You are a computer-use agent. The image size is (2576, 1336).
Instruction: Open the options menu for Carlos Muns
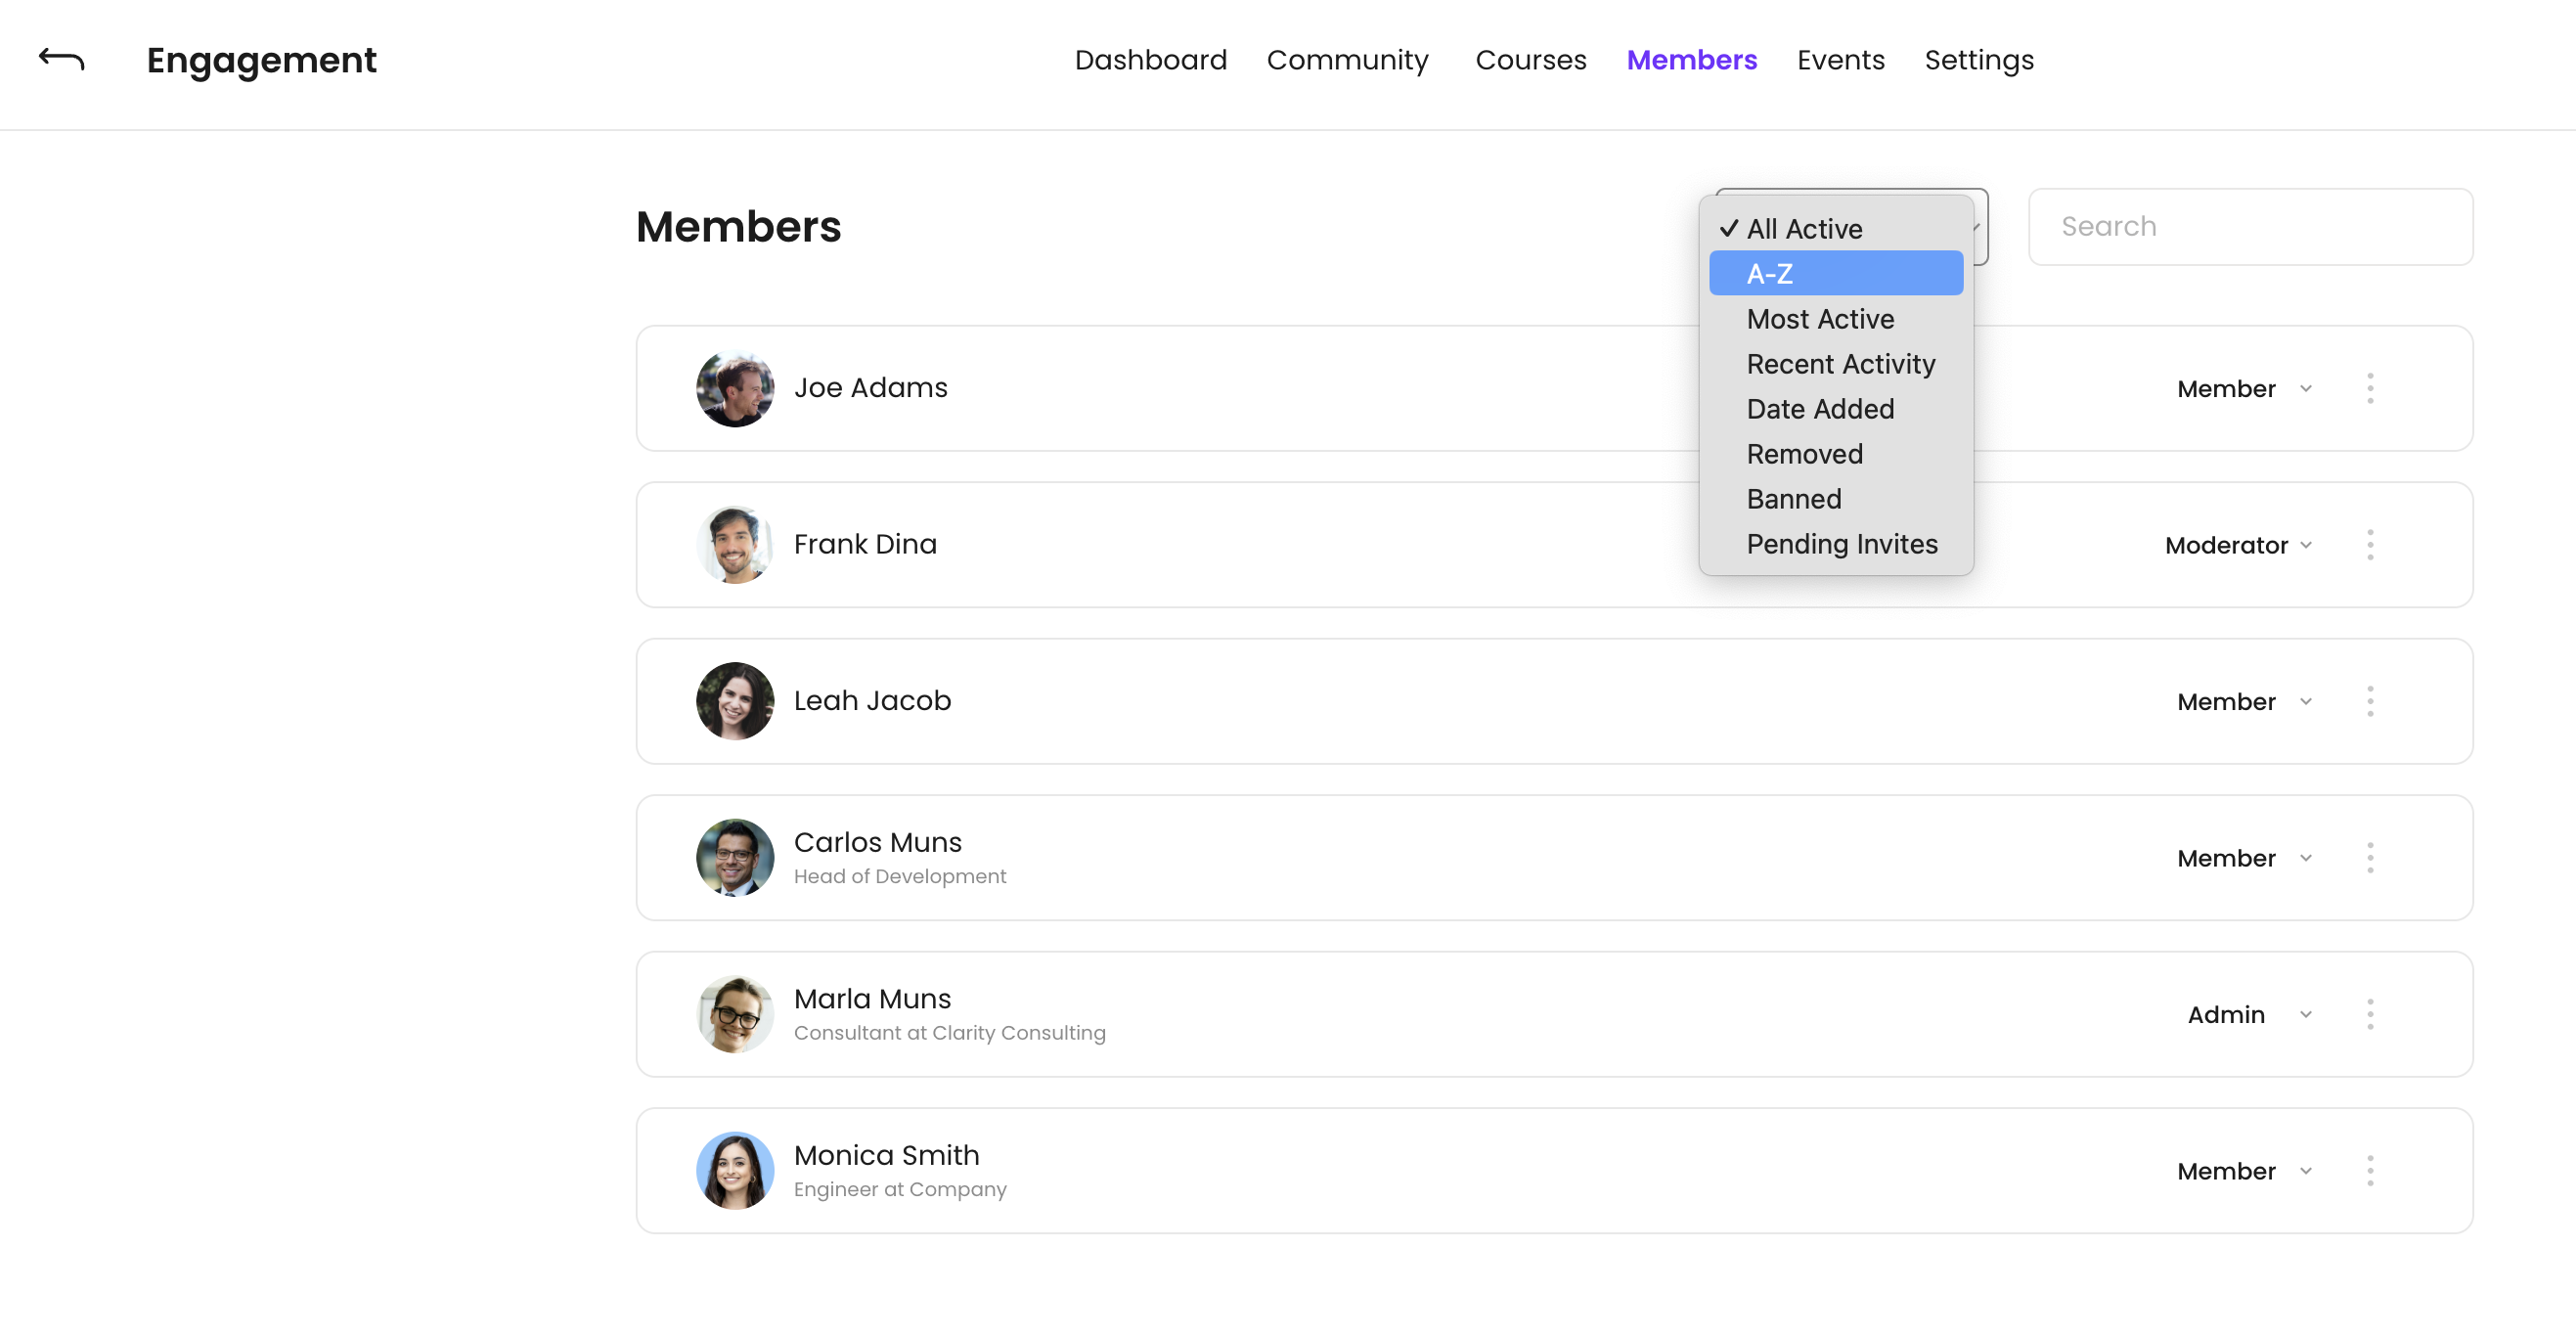click(2371, 857)
